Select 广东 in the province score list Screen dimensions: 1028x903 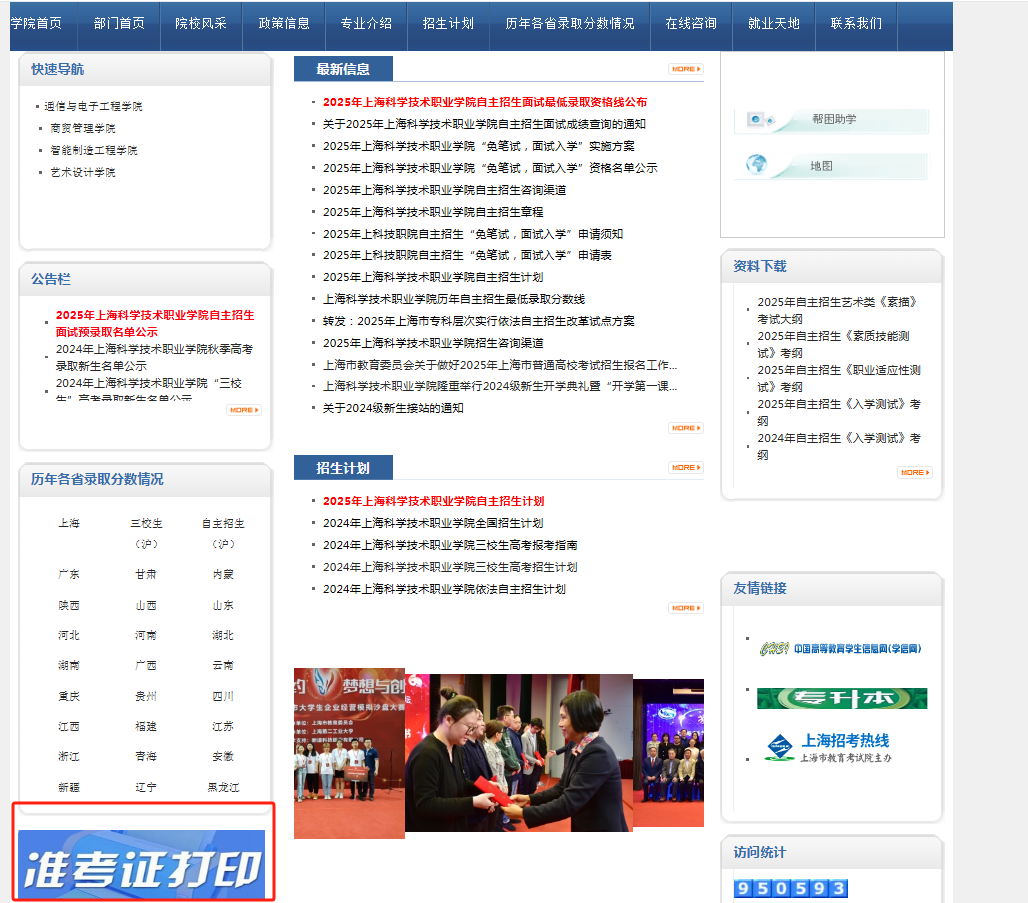point(69,574)
